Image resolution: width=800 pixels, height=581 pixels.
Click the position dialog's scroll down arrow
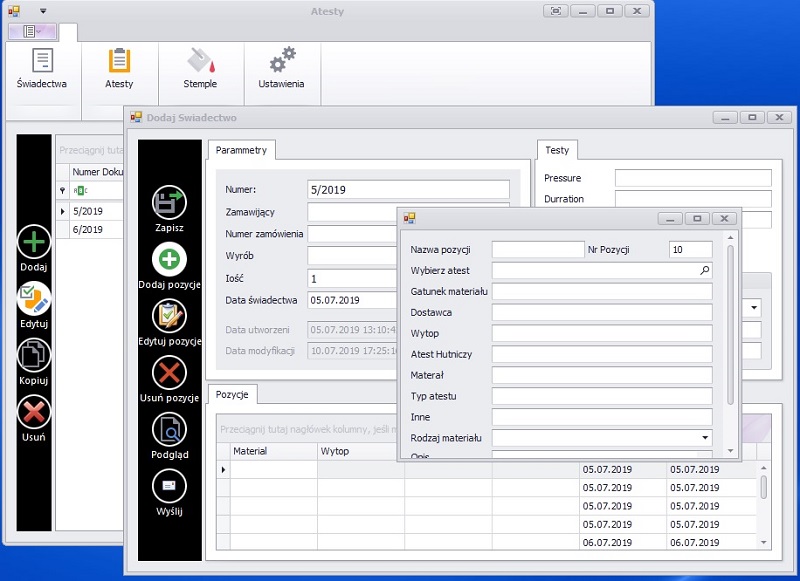[731, 450]
